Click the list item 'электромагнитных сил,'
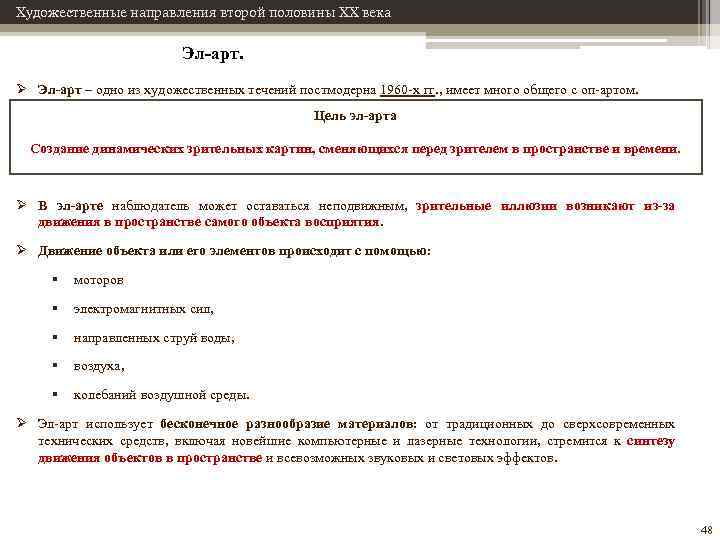 tap(144, 309)
